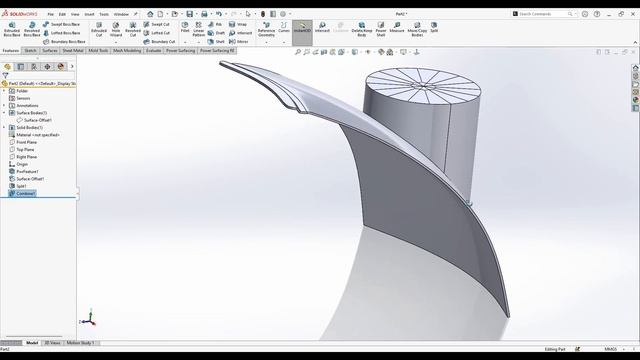Choose Lofted Boss/Base
This screenshot has width=640, height=360.
point(61,33)
